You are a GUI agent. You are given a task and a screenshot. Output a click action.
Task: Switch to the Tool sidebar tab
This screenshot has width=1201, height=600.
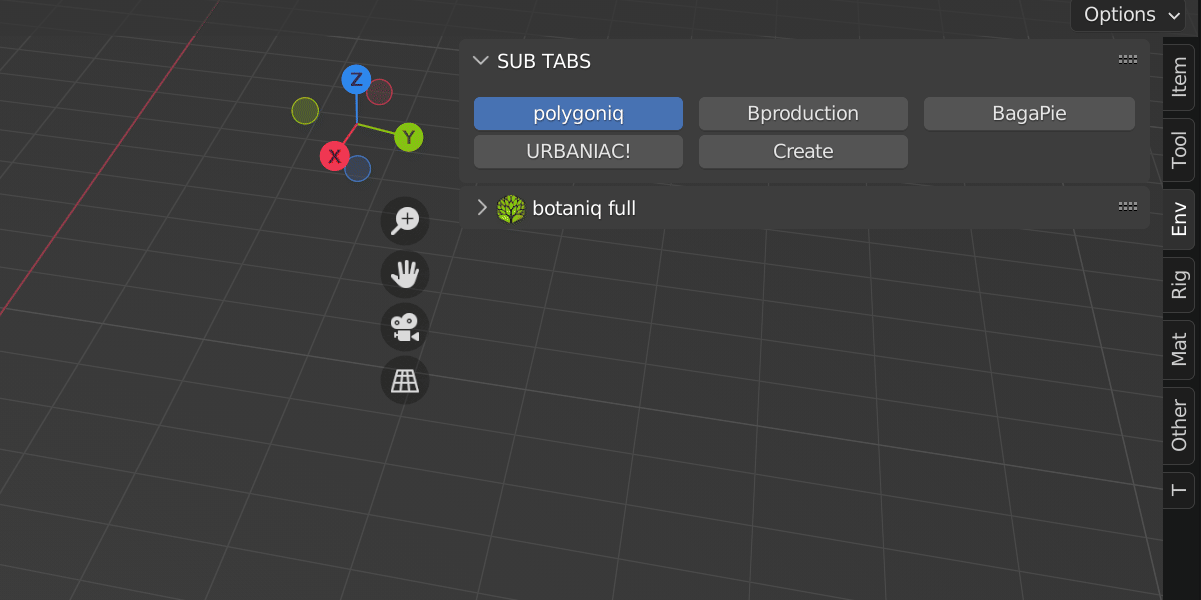tap(1180, 149)
